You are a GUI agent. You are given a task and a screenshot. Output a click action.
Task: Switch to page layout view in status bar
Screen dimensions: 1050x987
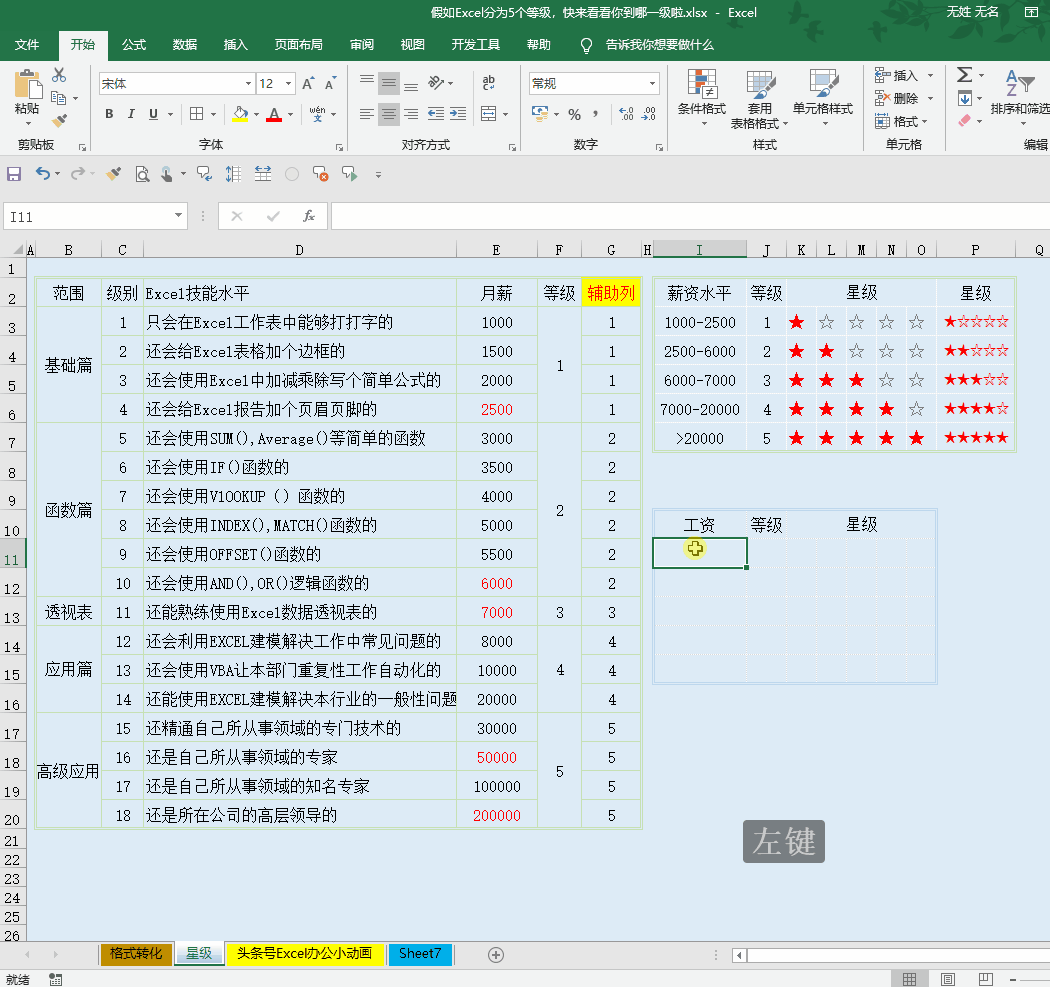coord(948,979)
